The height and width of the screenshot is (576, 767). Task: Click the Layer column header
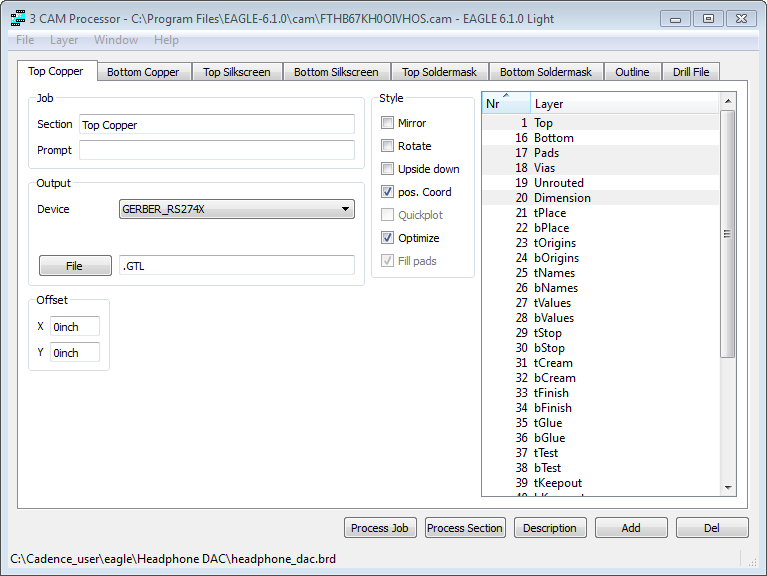(625, 104)
